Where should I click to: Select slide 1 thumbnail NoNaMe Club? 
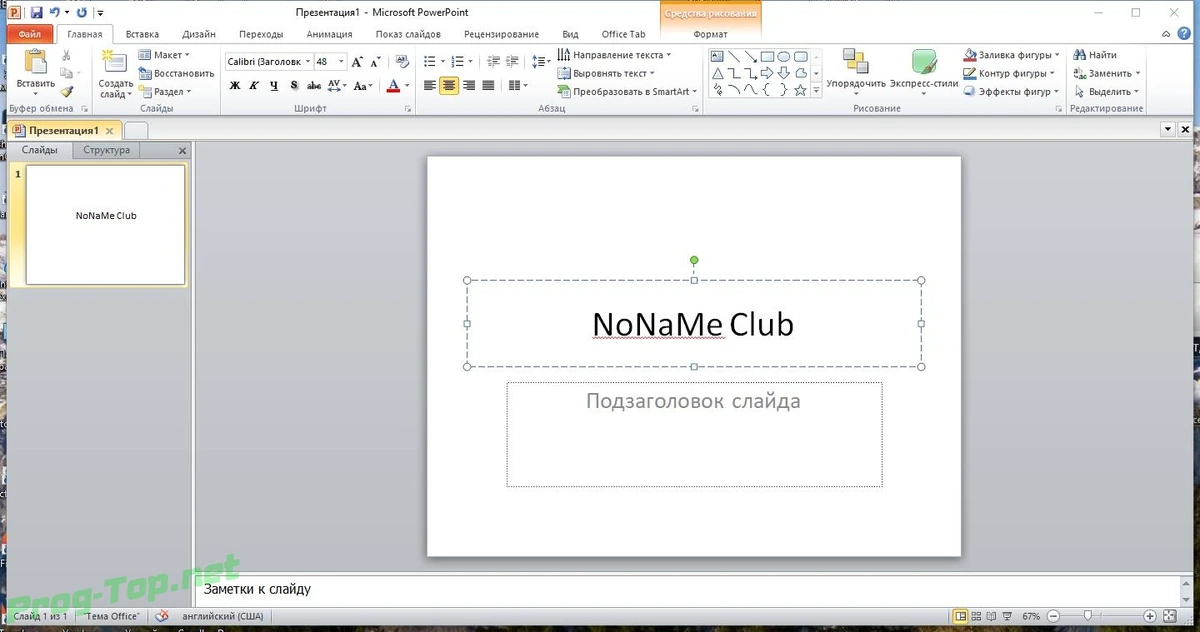coord(105,224)
